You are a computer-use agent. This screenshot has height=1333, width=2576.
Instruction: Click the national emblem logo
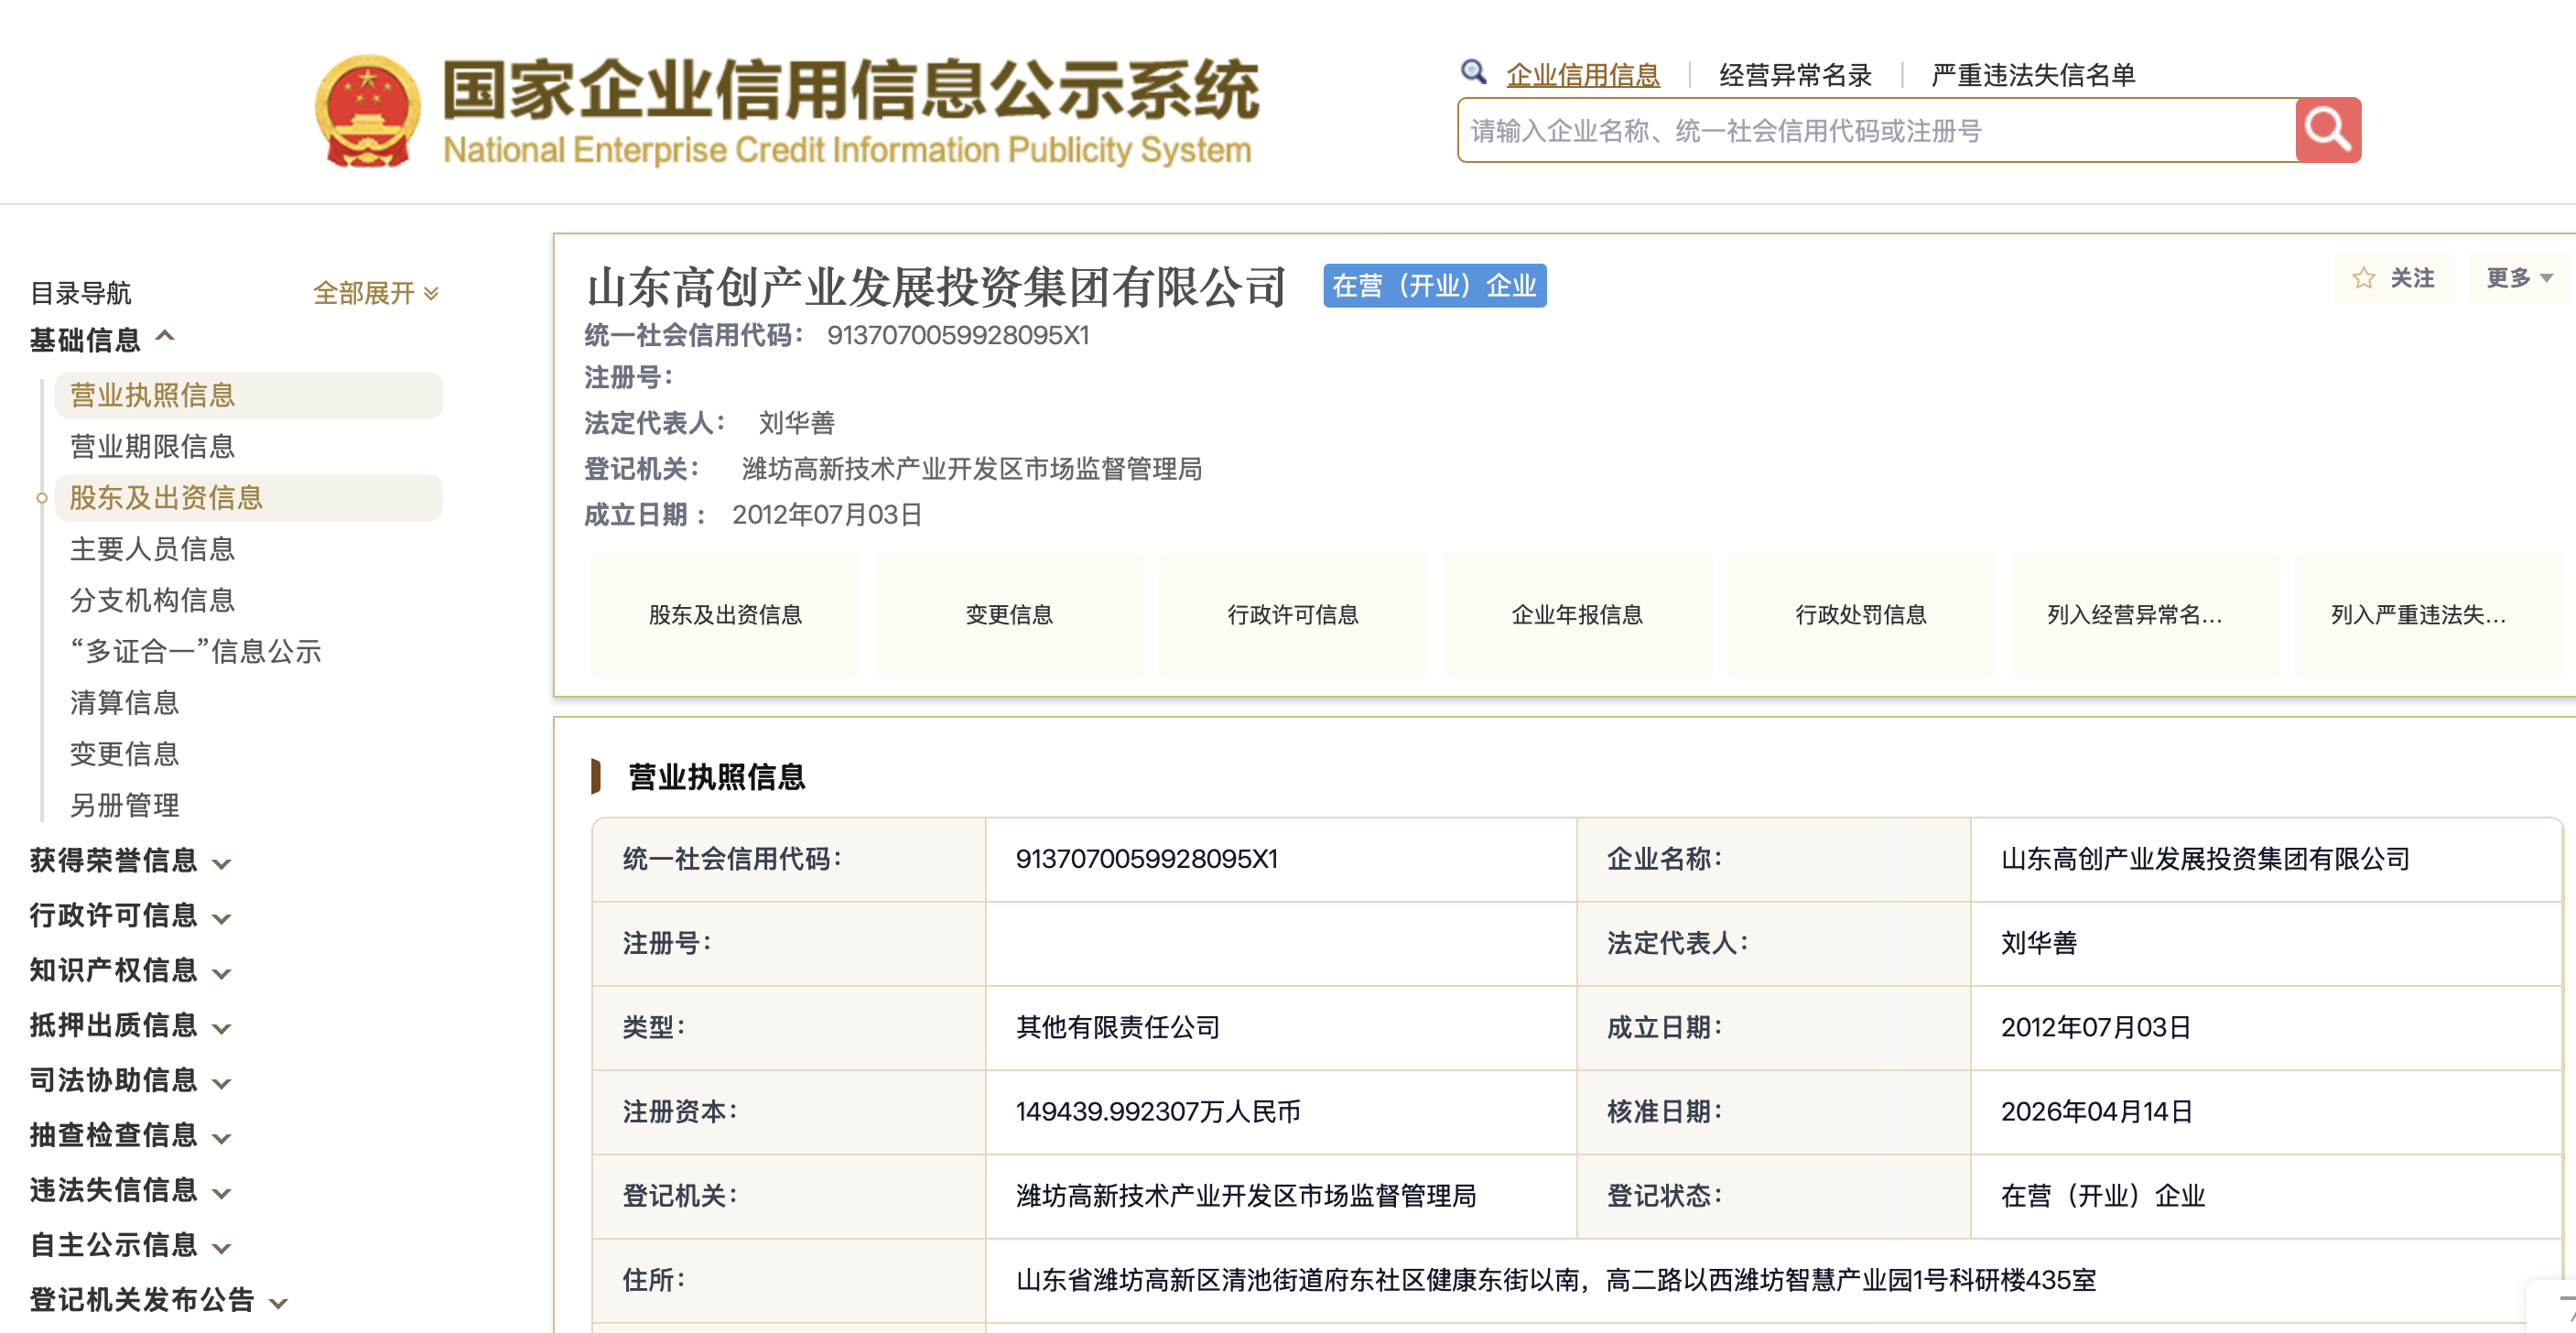[x=367, y=111]
